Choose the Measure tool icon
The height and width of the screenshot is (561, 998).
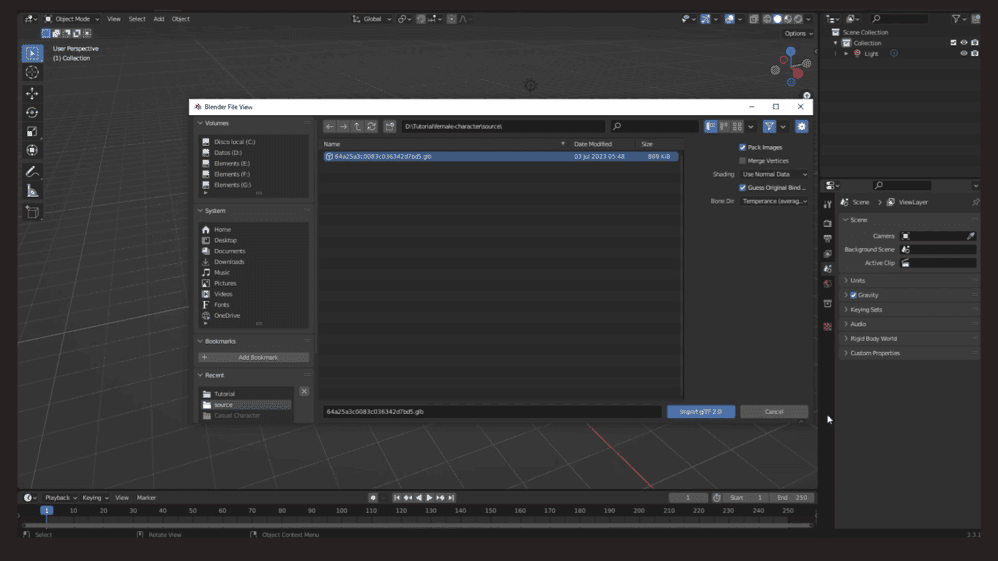[32, 191]
